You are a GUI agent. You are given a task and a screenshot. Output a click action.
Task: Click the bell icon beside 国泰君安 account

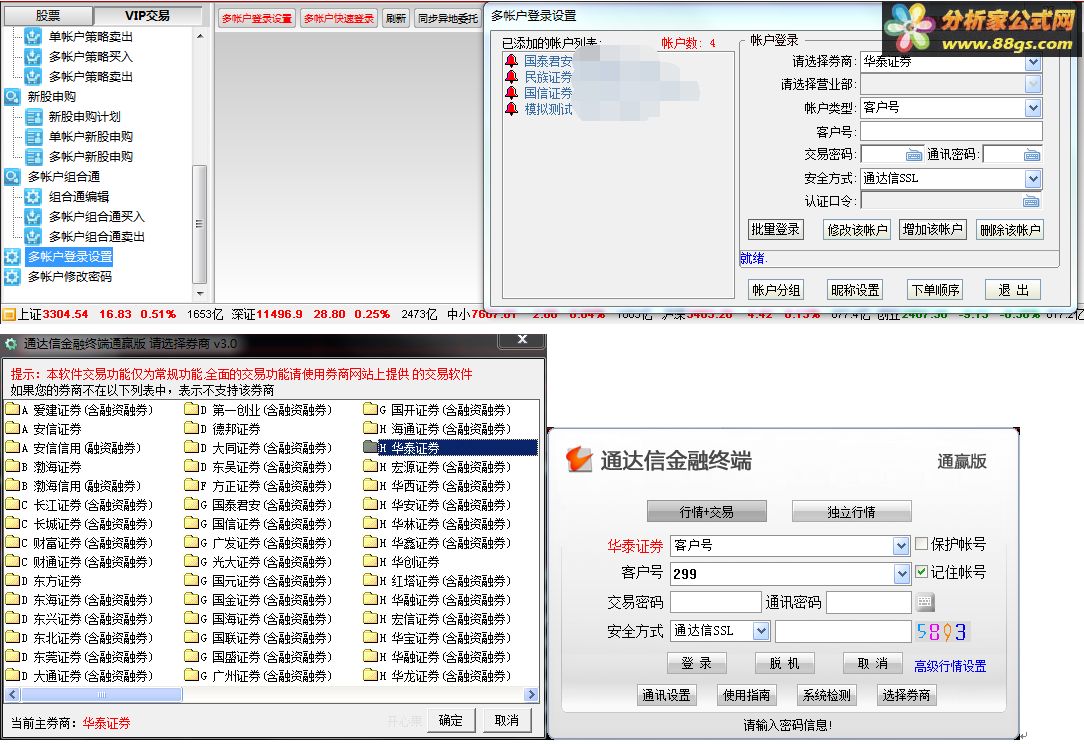(x=512, y=61)
